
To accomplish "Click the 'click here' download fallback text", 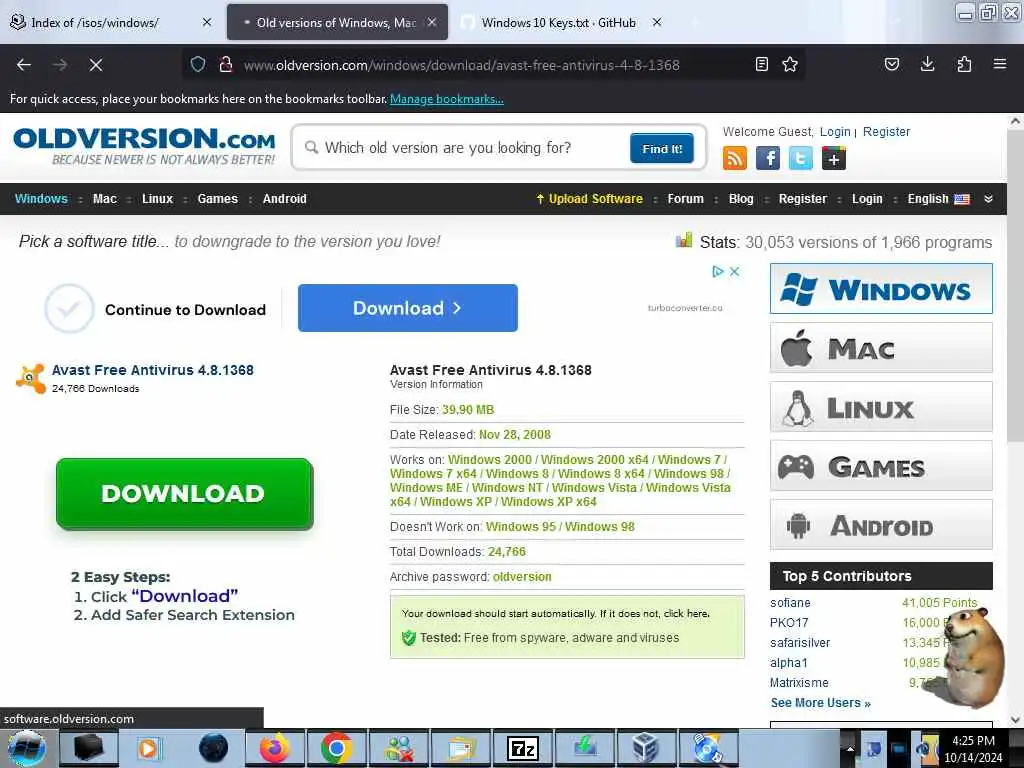I will coord(686,614).
